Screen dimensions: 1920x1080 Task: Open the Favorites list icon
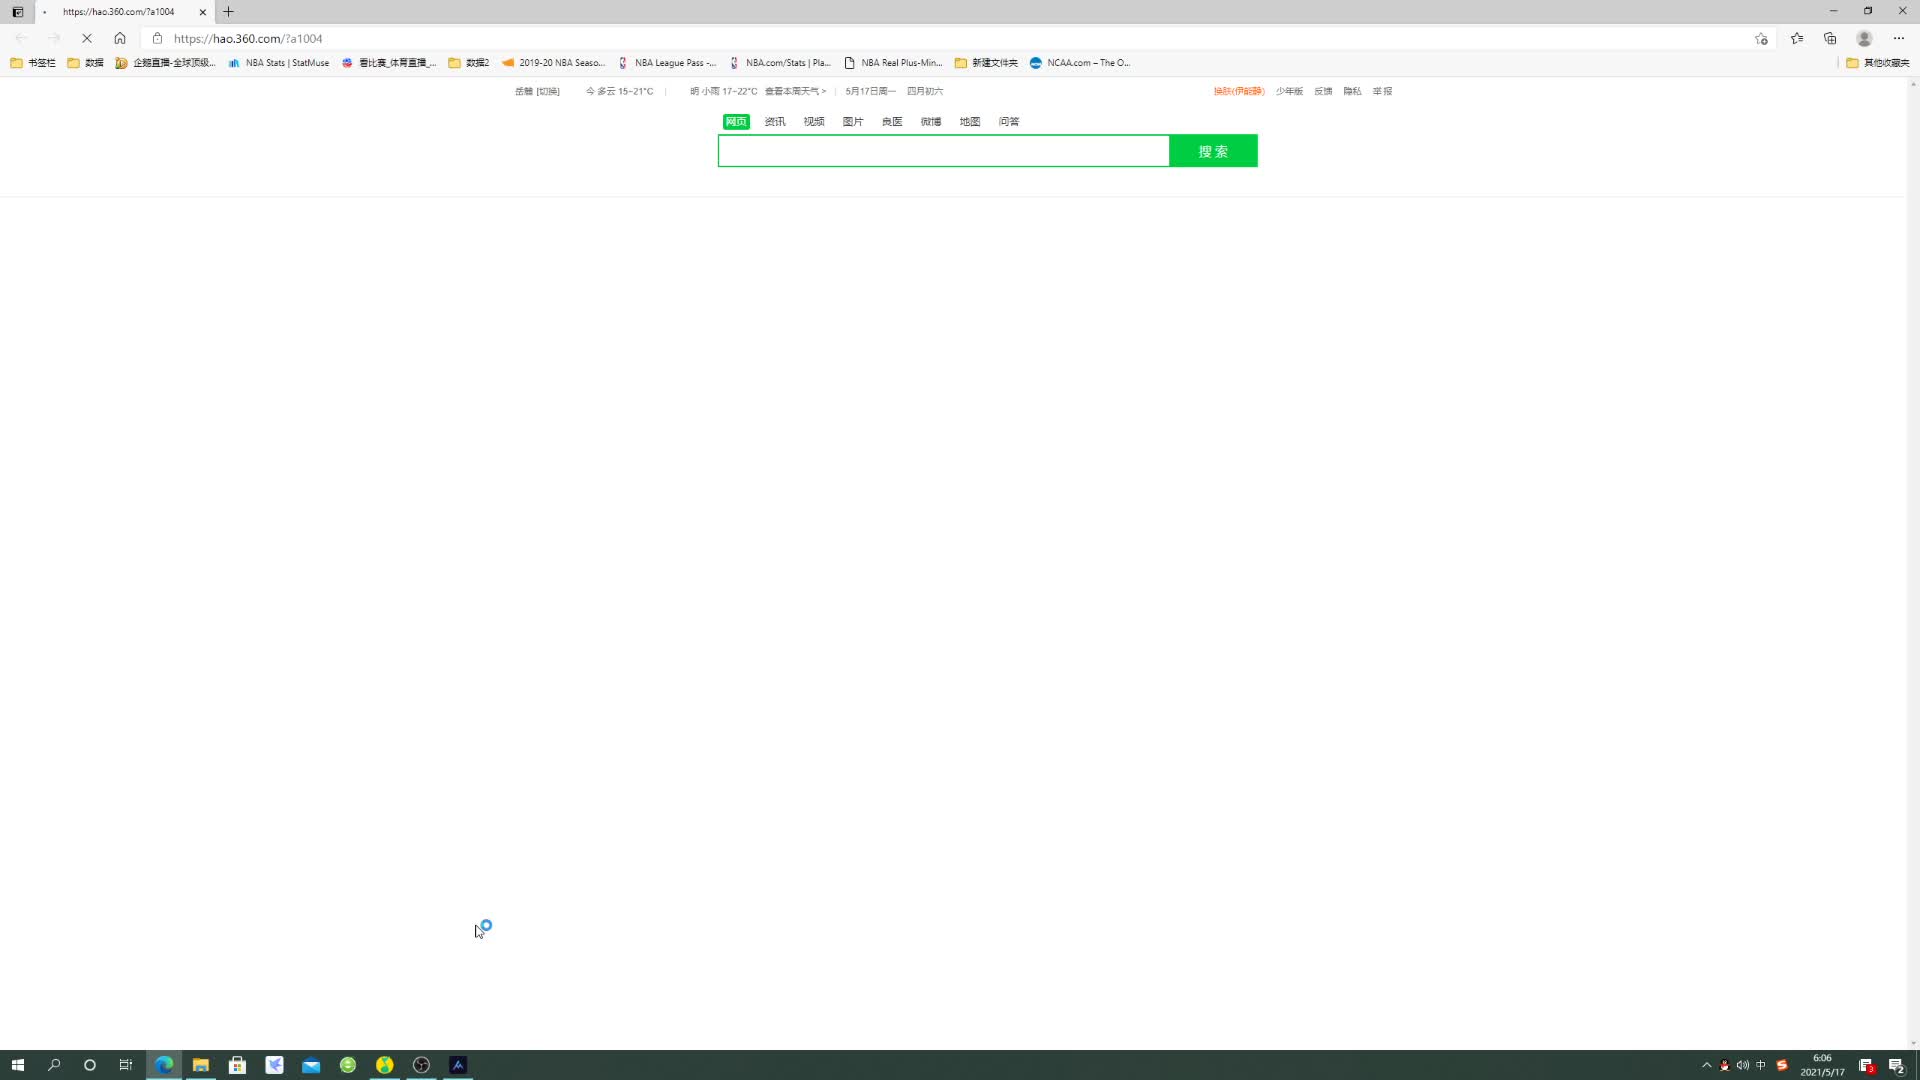pyautogui.click(x=1797, y=38)
